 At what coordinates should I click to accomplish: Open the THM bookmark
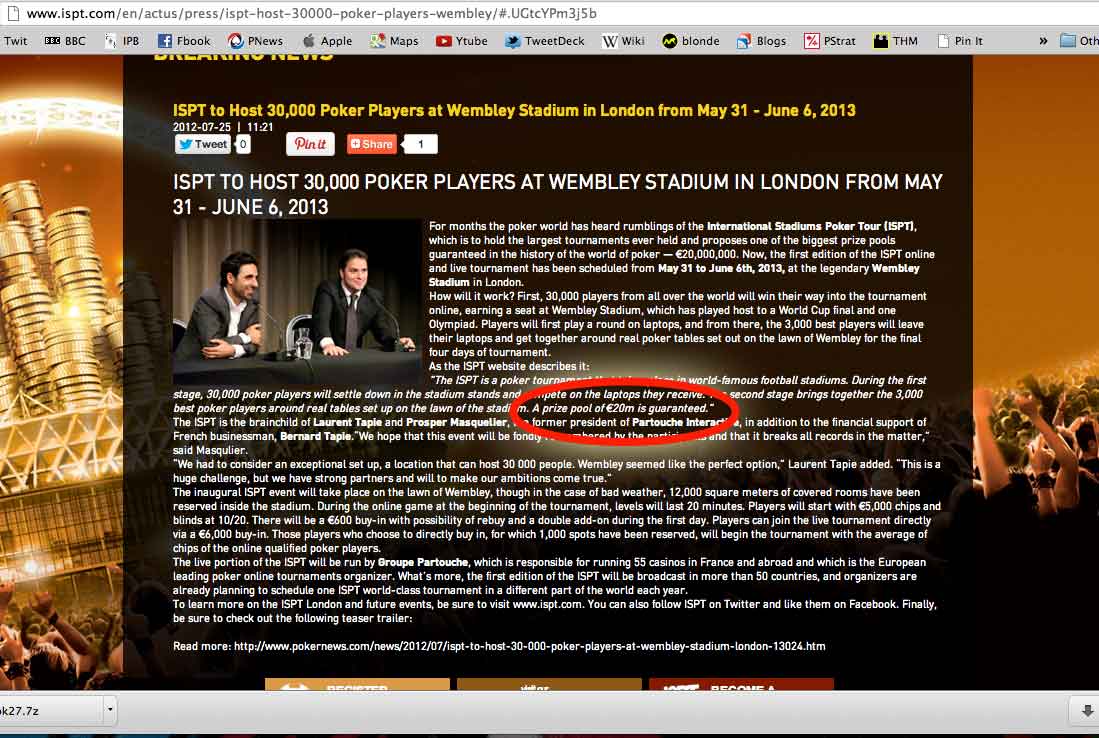[x=896, y=41]
